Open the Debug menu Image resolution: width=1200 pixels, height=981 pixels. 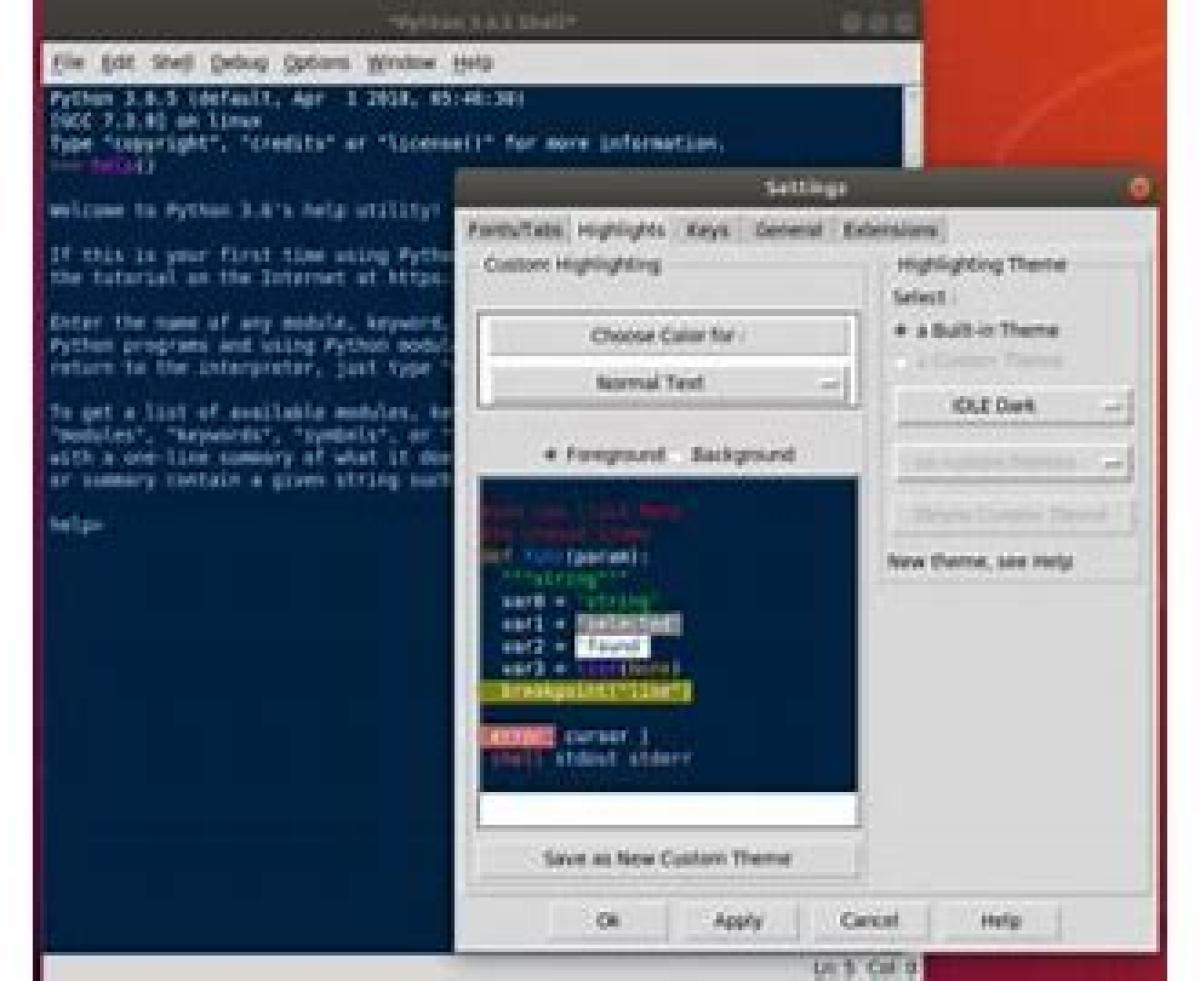(x=238, y=63)
